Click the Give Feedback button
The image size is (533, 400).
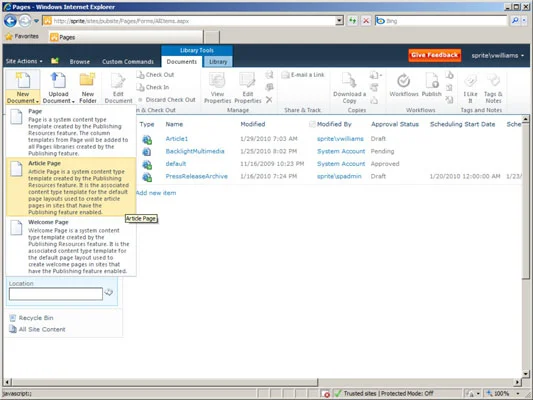pos(434,55)
